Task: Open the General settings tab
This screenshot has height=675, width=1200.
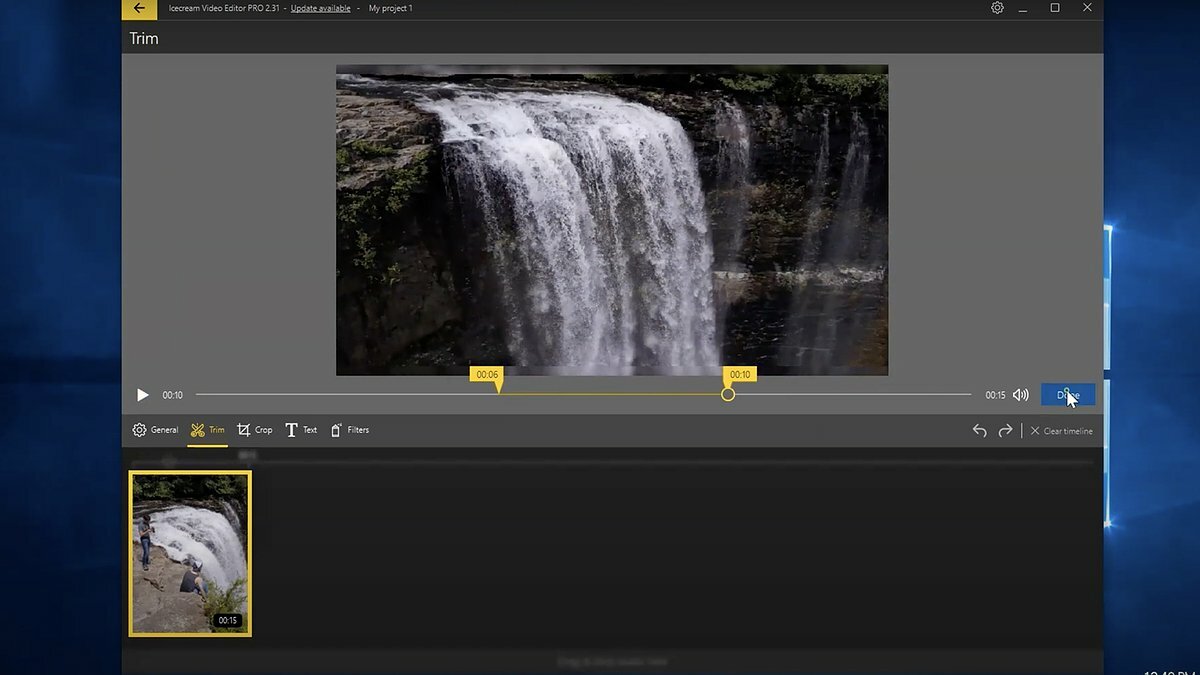Action: coord(155,430)
